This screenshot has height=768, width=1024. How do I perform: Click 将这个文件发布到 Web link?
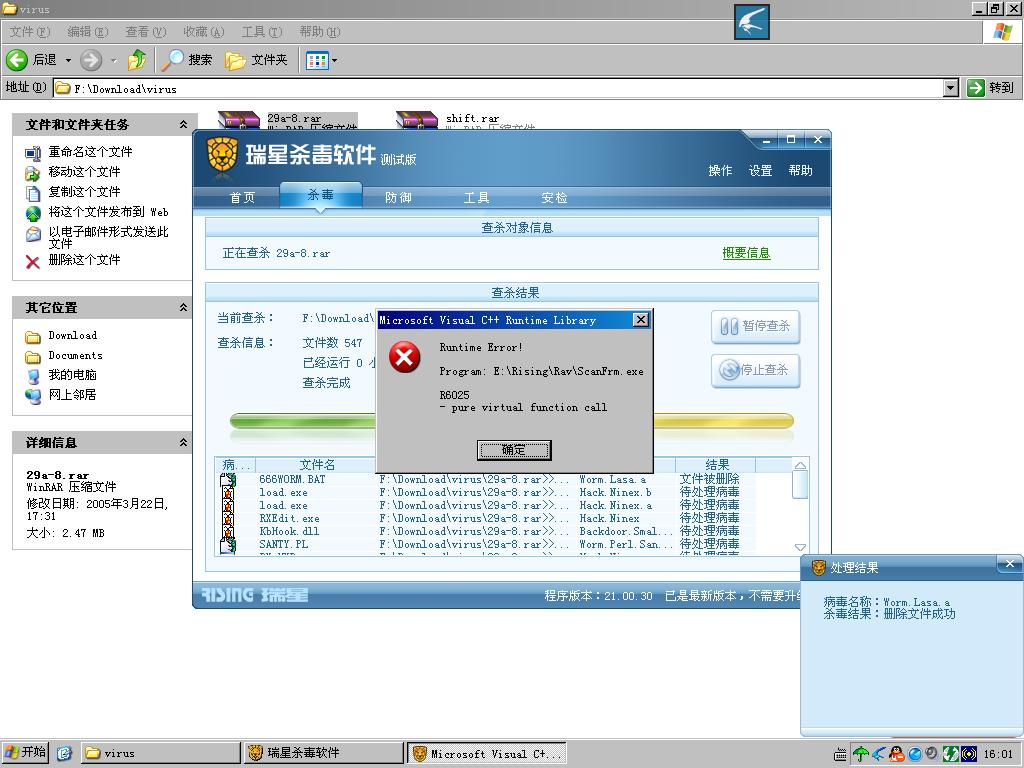click(108, 212)
